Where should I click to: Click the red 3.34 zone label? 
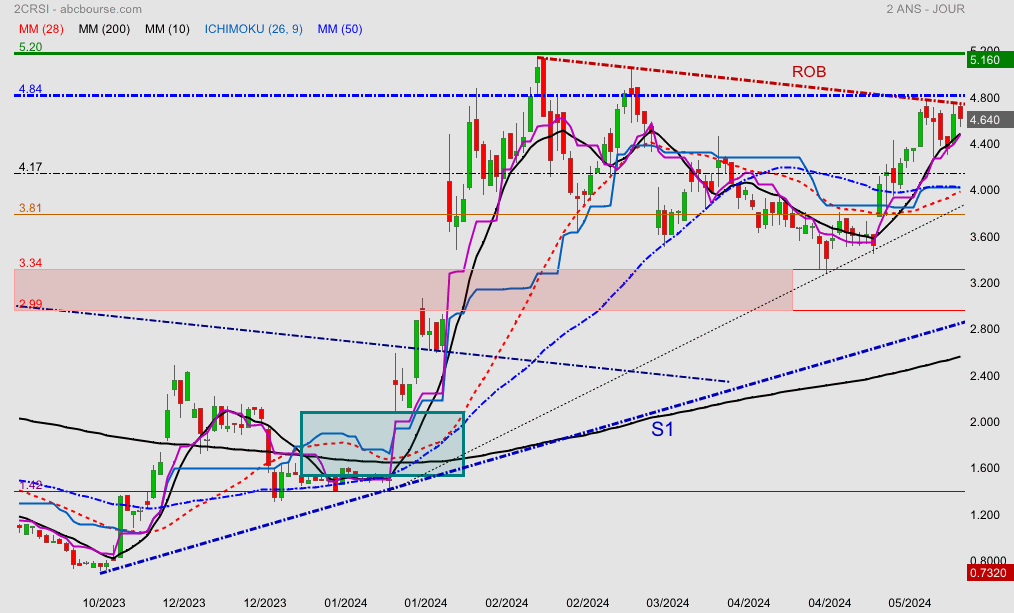pyautogui.click(x=30, y=263)
